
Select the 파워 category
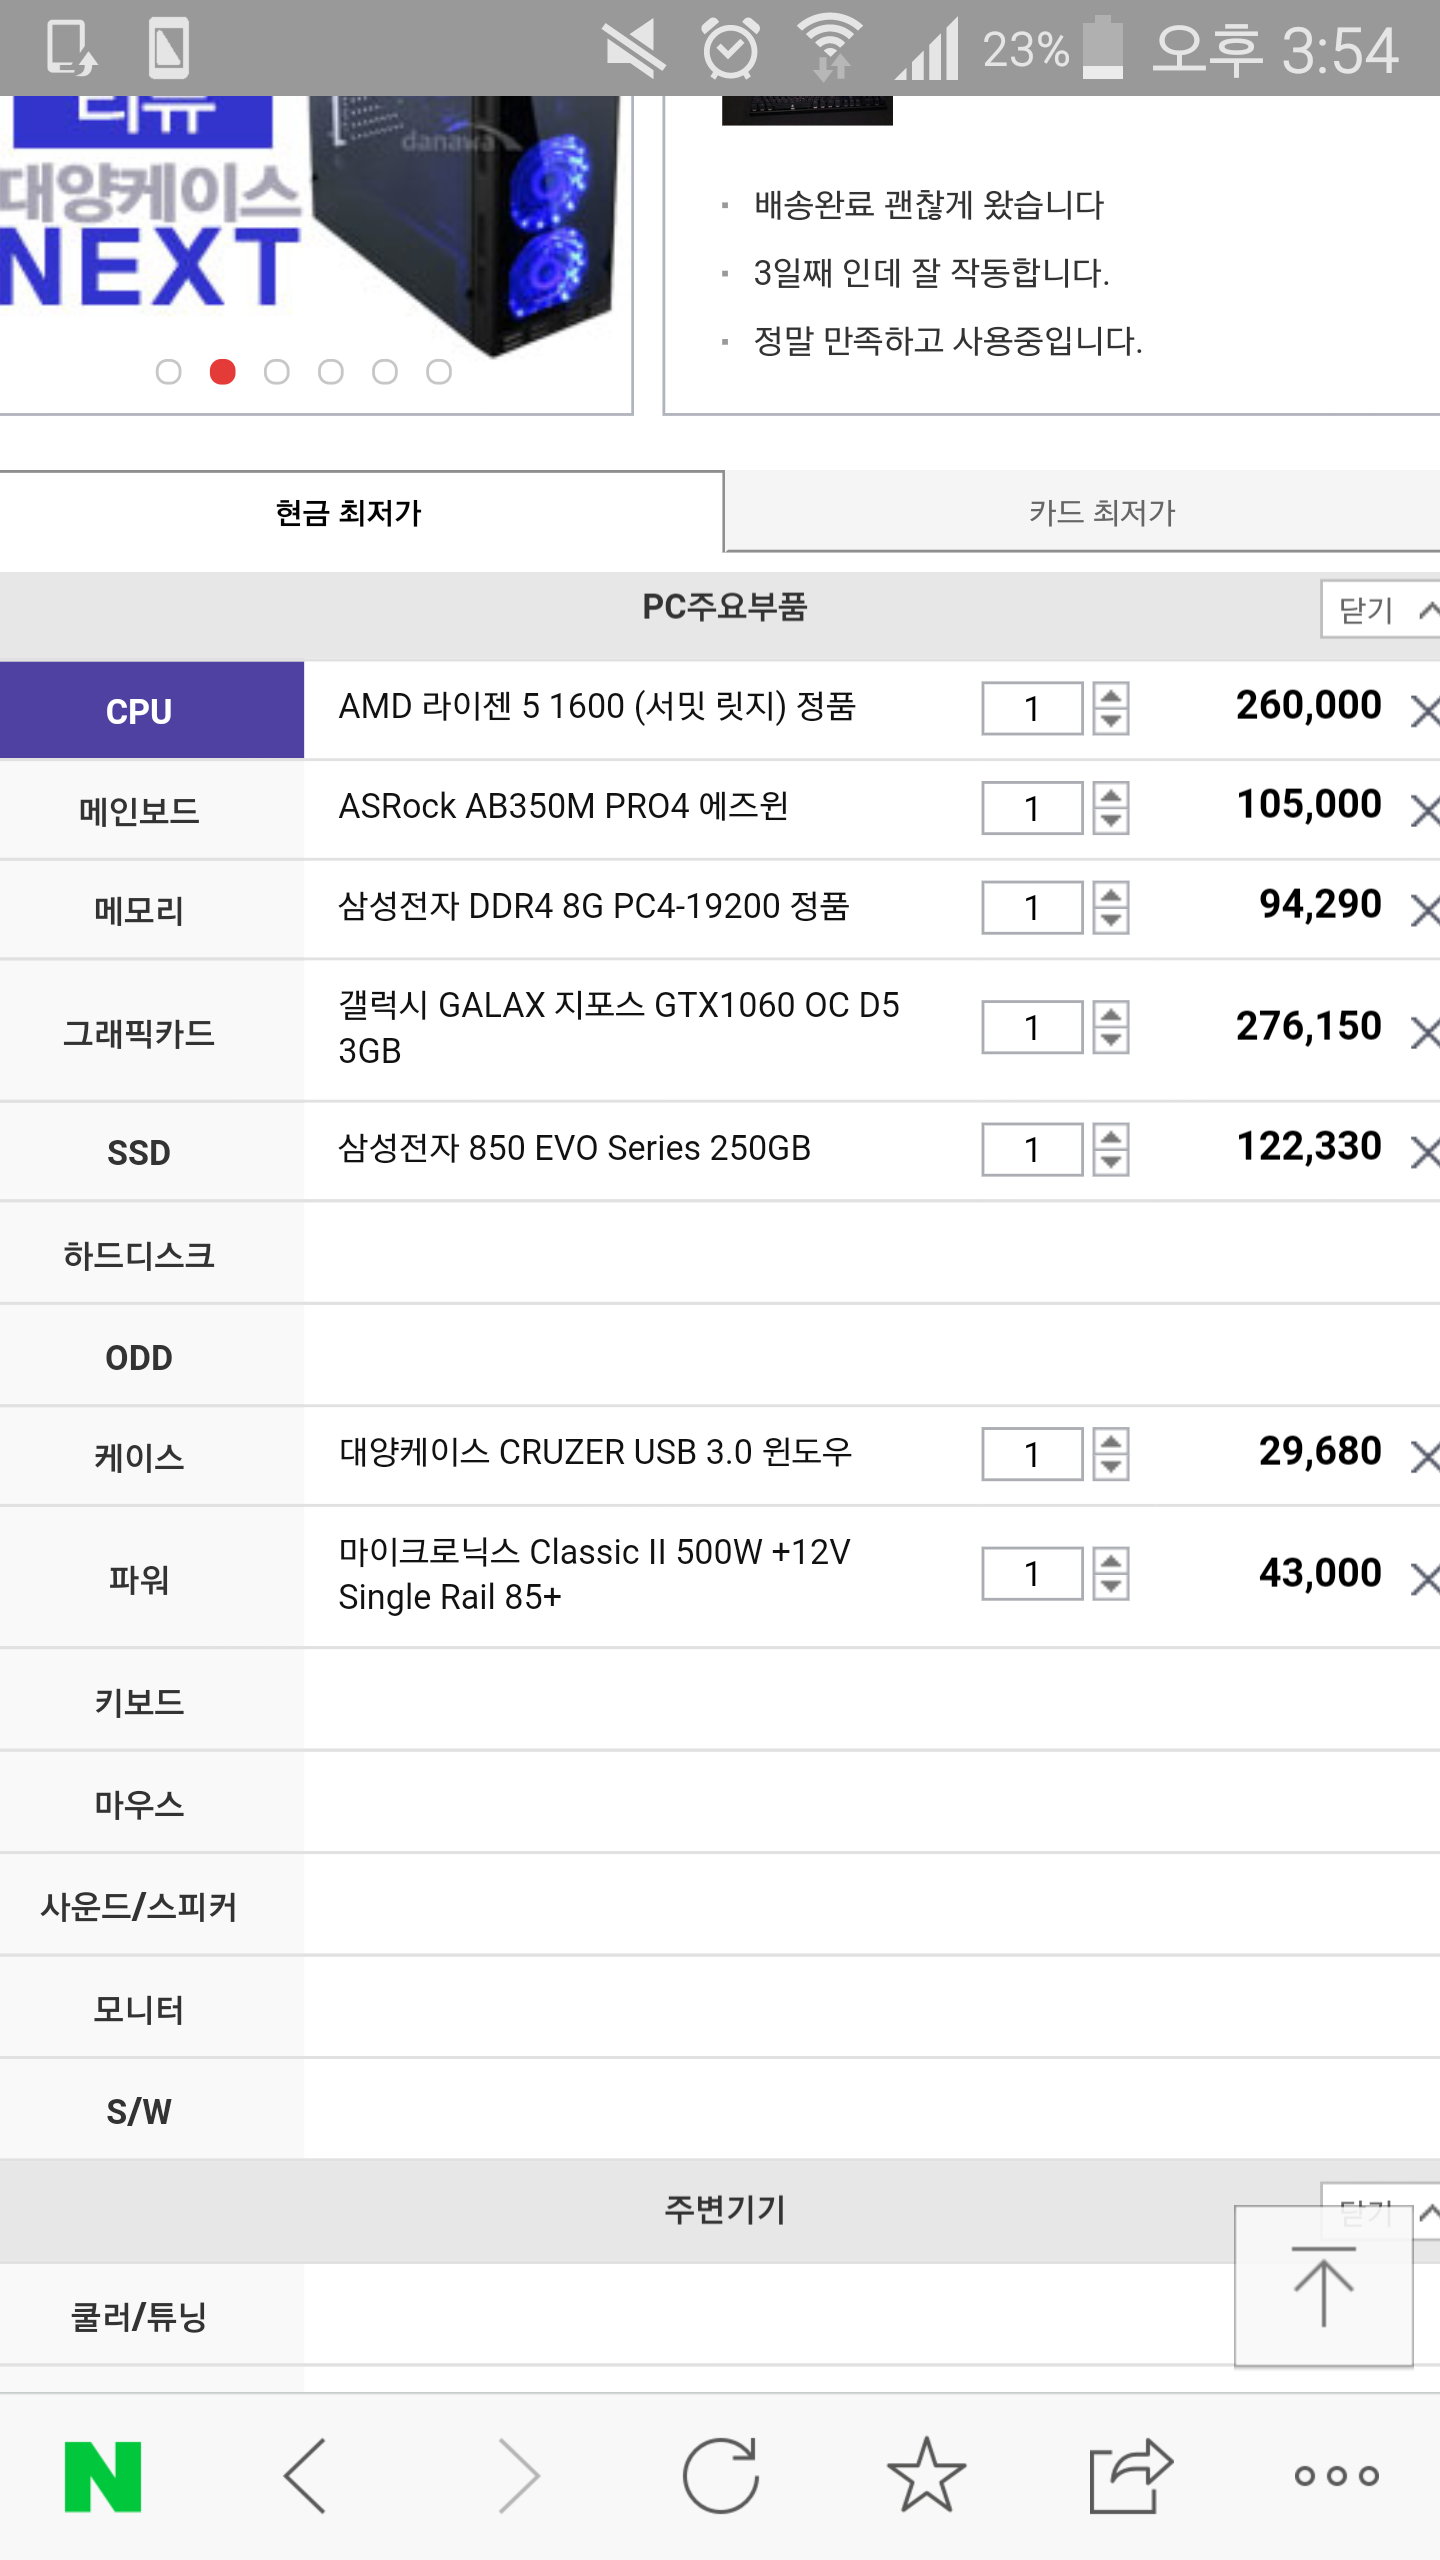pos(152,1579)
